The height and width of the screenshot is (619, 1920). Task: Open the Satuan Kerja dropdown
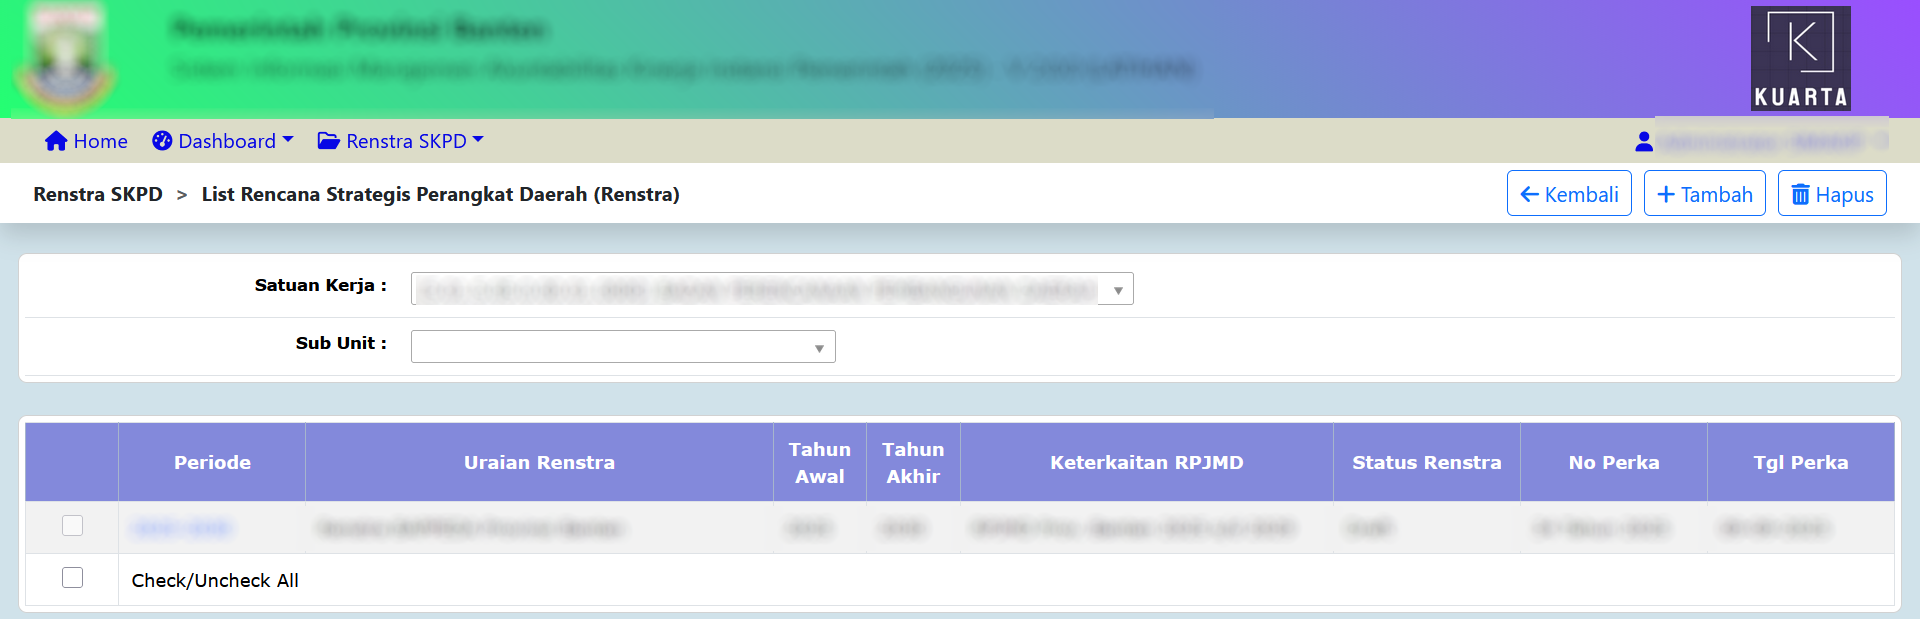(x=771, y=289)
